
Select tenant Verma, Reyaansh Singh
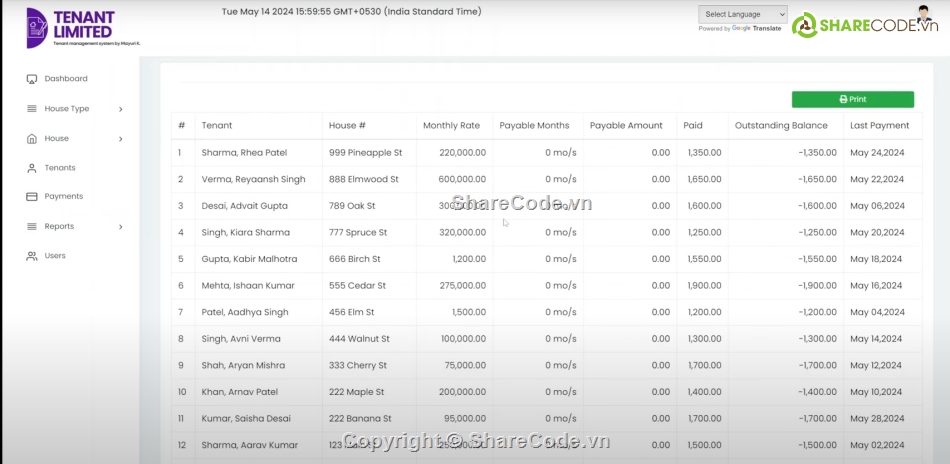point(253,179)
